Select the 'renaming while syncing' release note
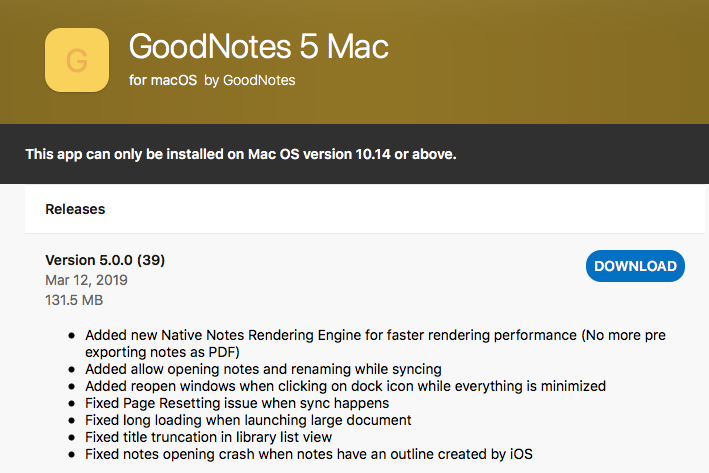Screen dimensions: 709x473 click(263, 369)
